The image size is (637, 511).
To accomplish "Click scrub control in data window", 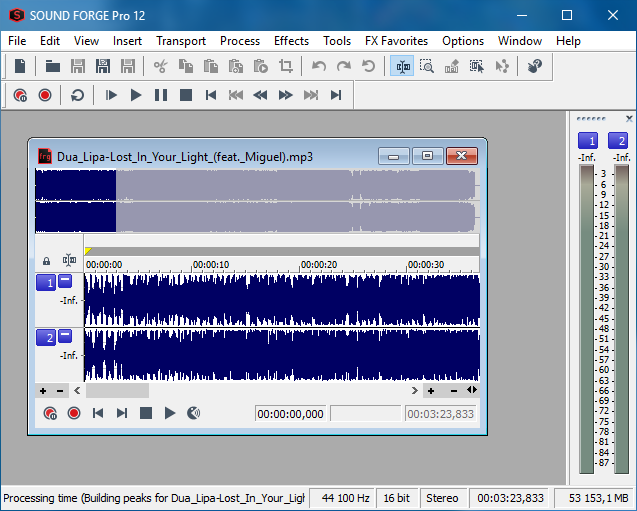I will click(193, 414).
